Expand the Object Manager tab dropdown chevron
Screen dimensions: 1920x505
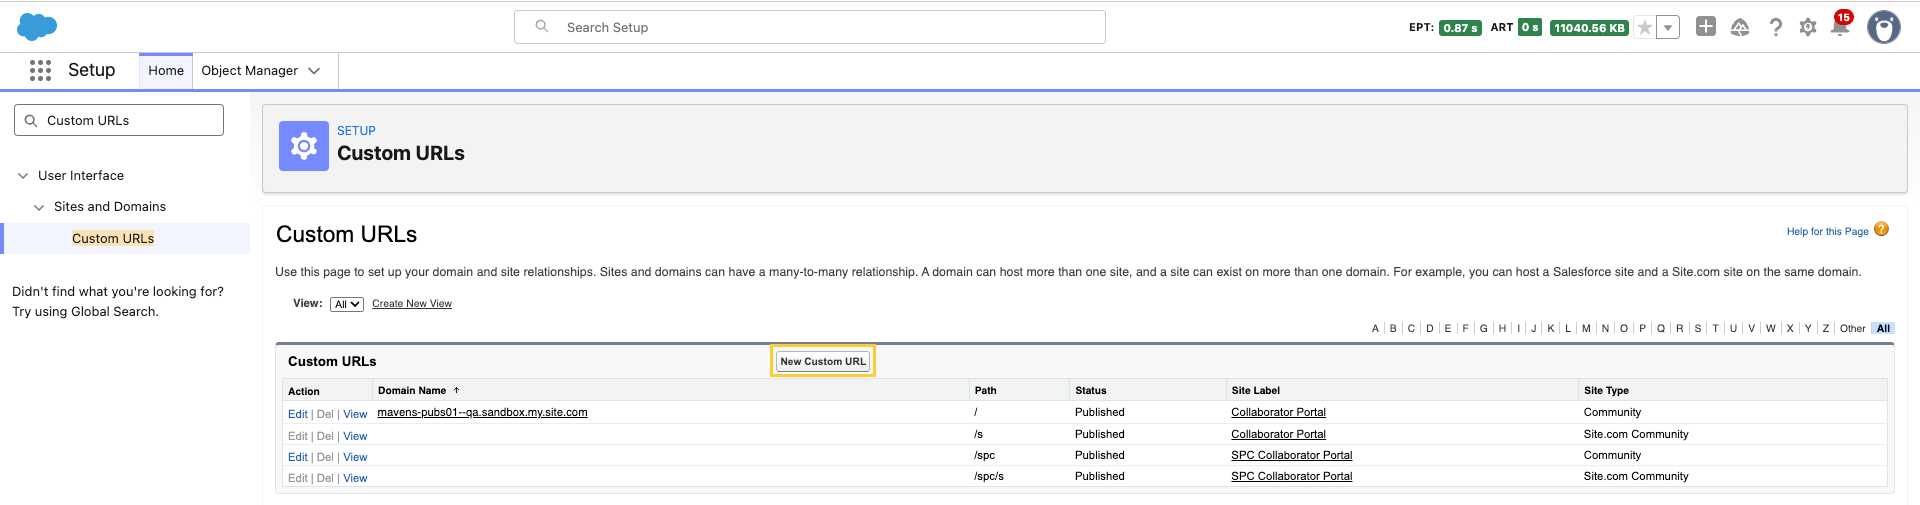(x=314, y=71)
